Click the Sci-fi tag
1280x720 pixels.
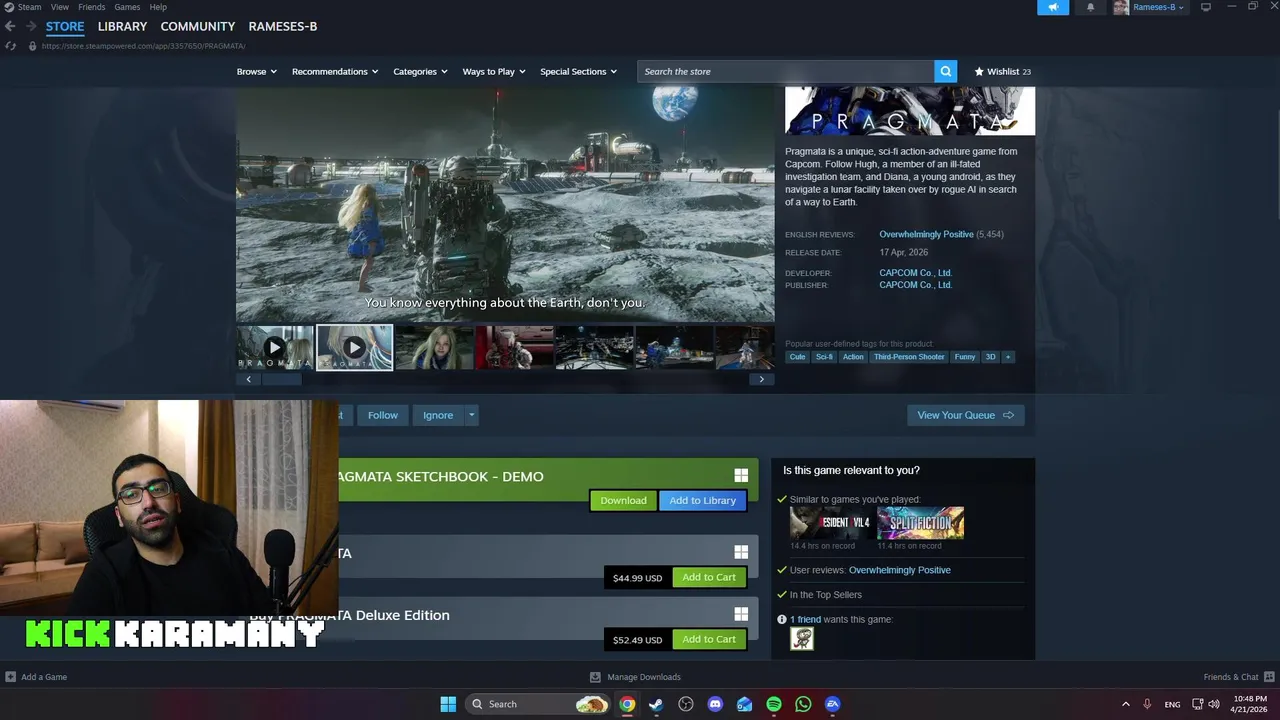pyautogui.click(x=824, y=357)
